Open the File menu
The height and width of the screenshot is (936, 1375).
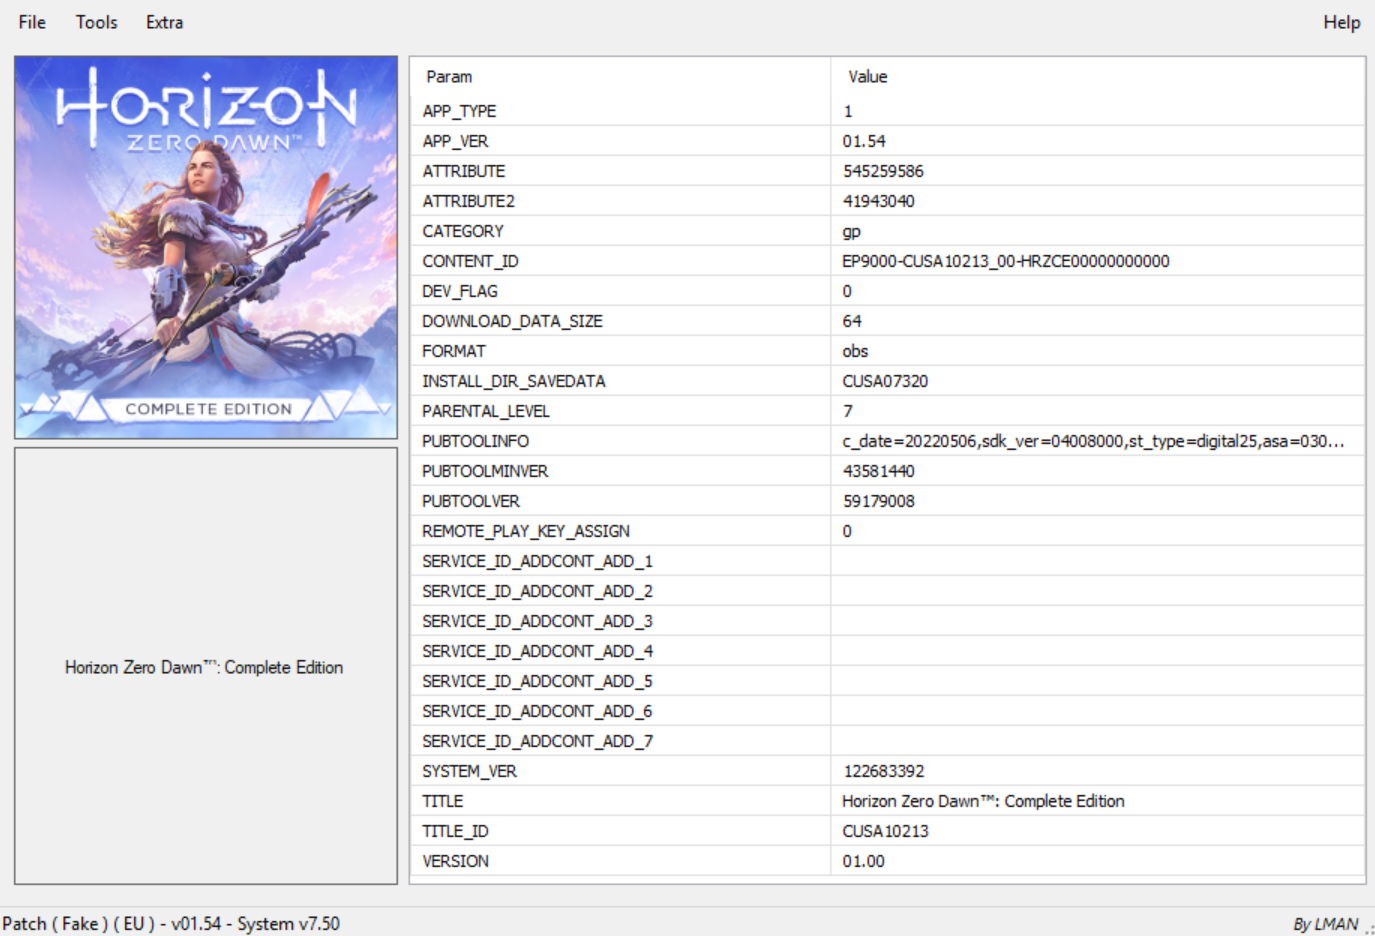click(x=32, y=22)
